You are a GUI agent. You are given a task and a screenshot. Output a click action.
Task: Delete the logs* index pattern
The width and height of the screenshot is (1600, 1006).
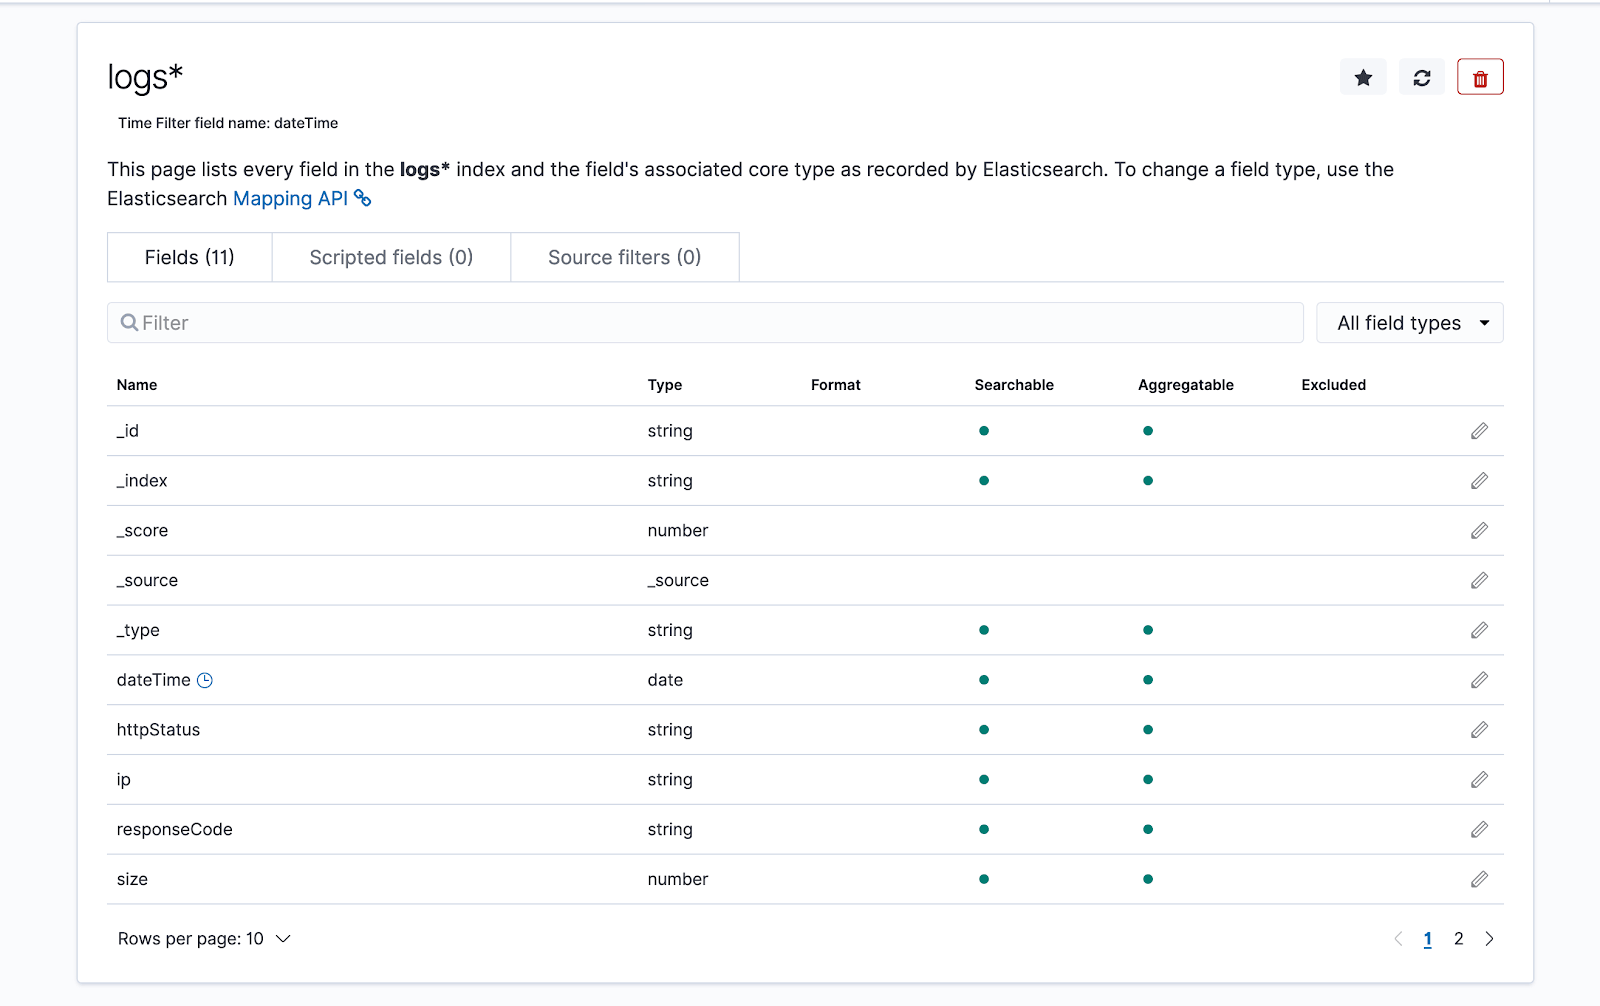pyautogui.click(x=1480, y=78)
